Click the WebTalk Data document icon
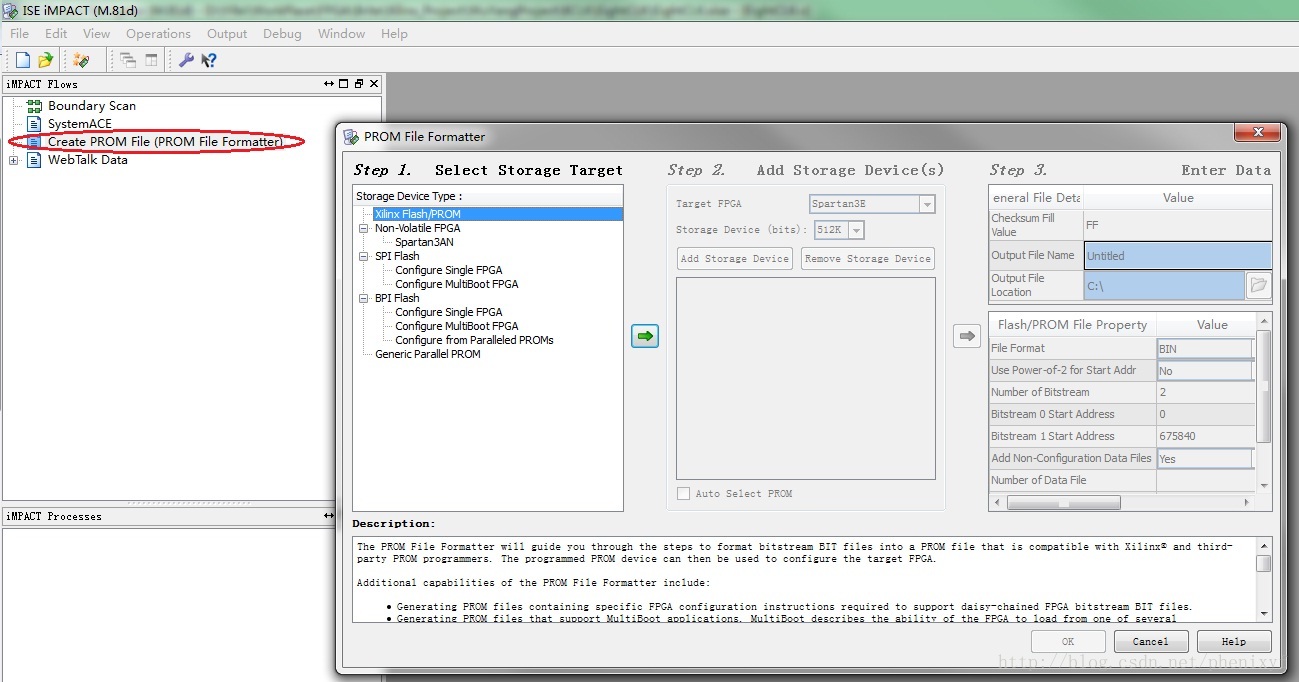This screenshot has height=682, width=1299. tap(34, 160)
